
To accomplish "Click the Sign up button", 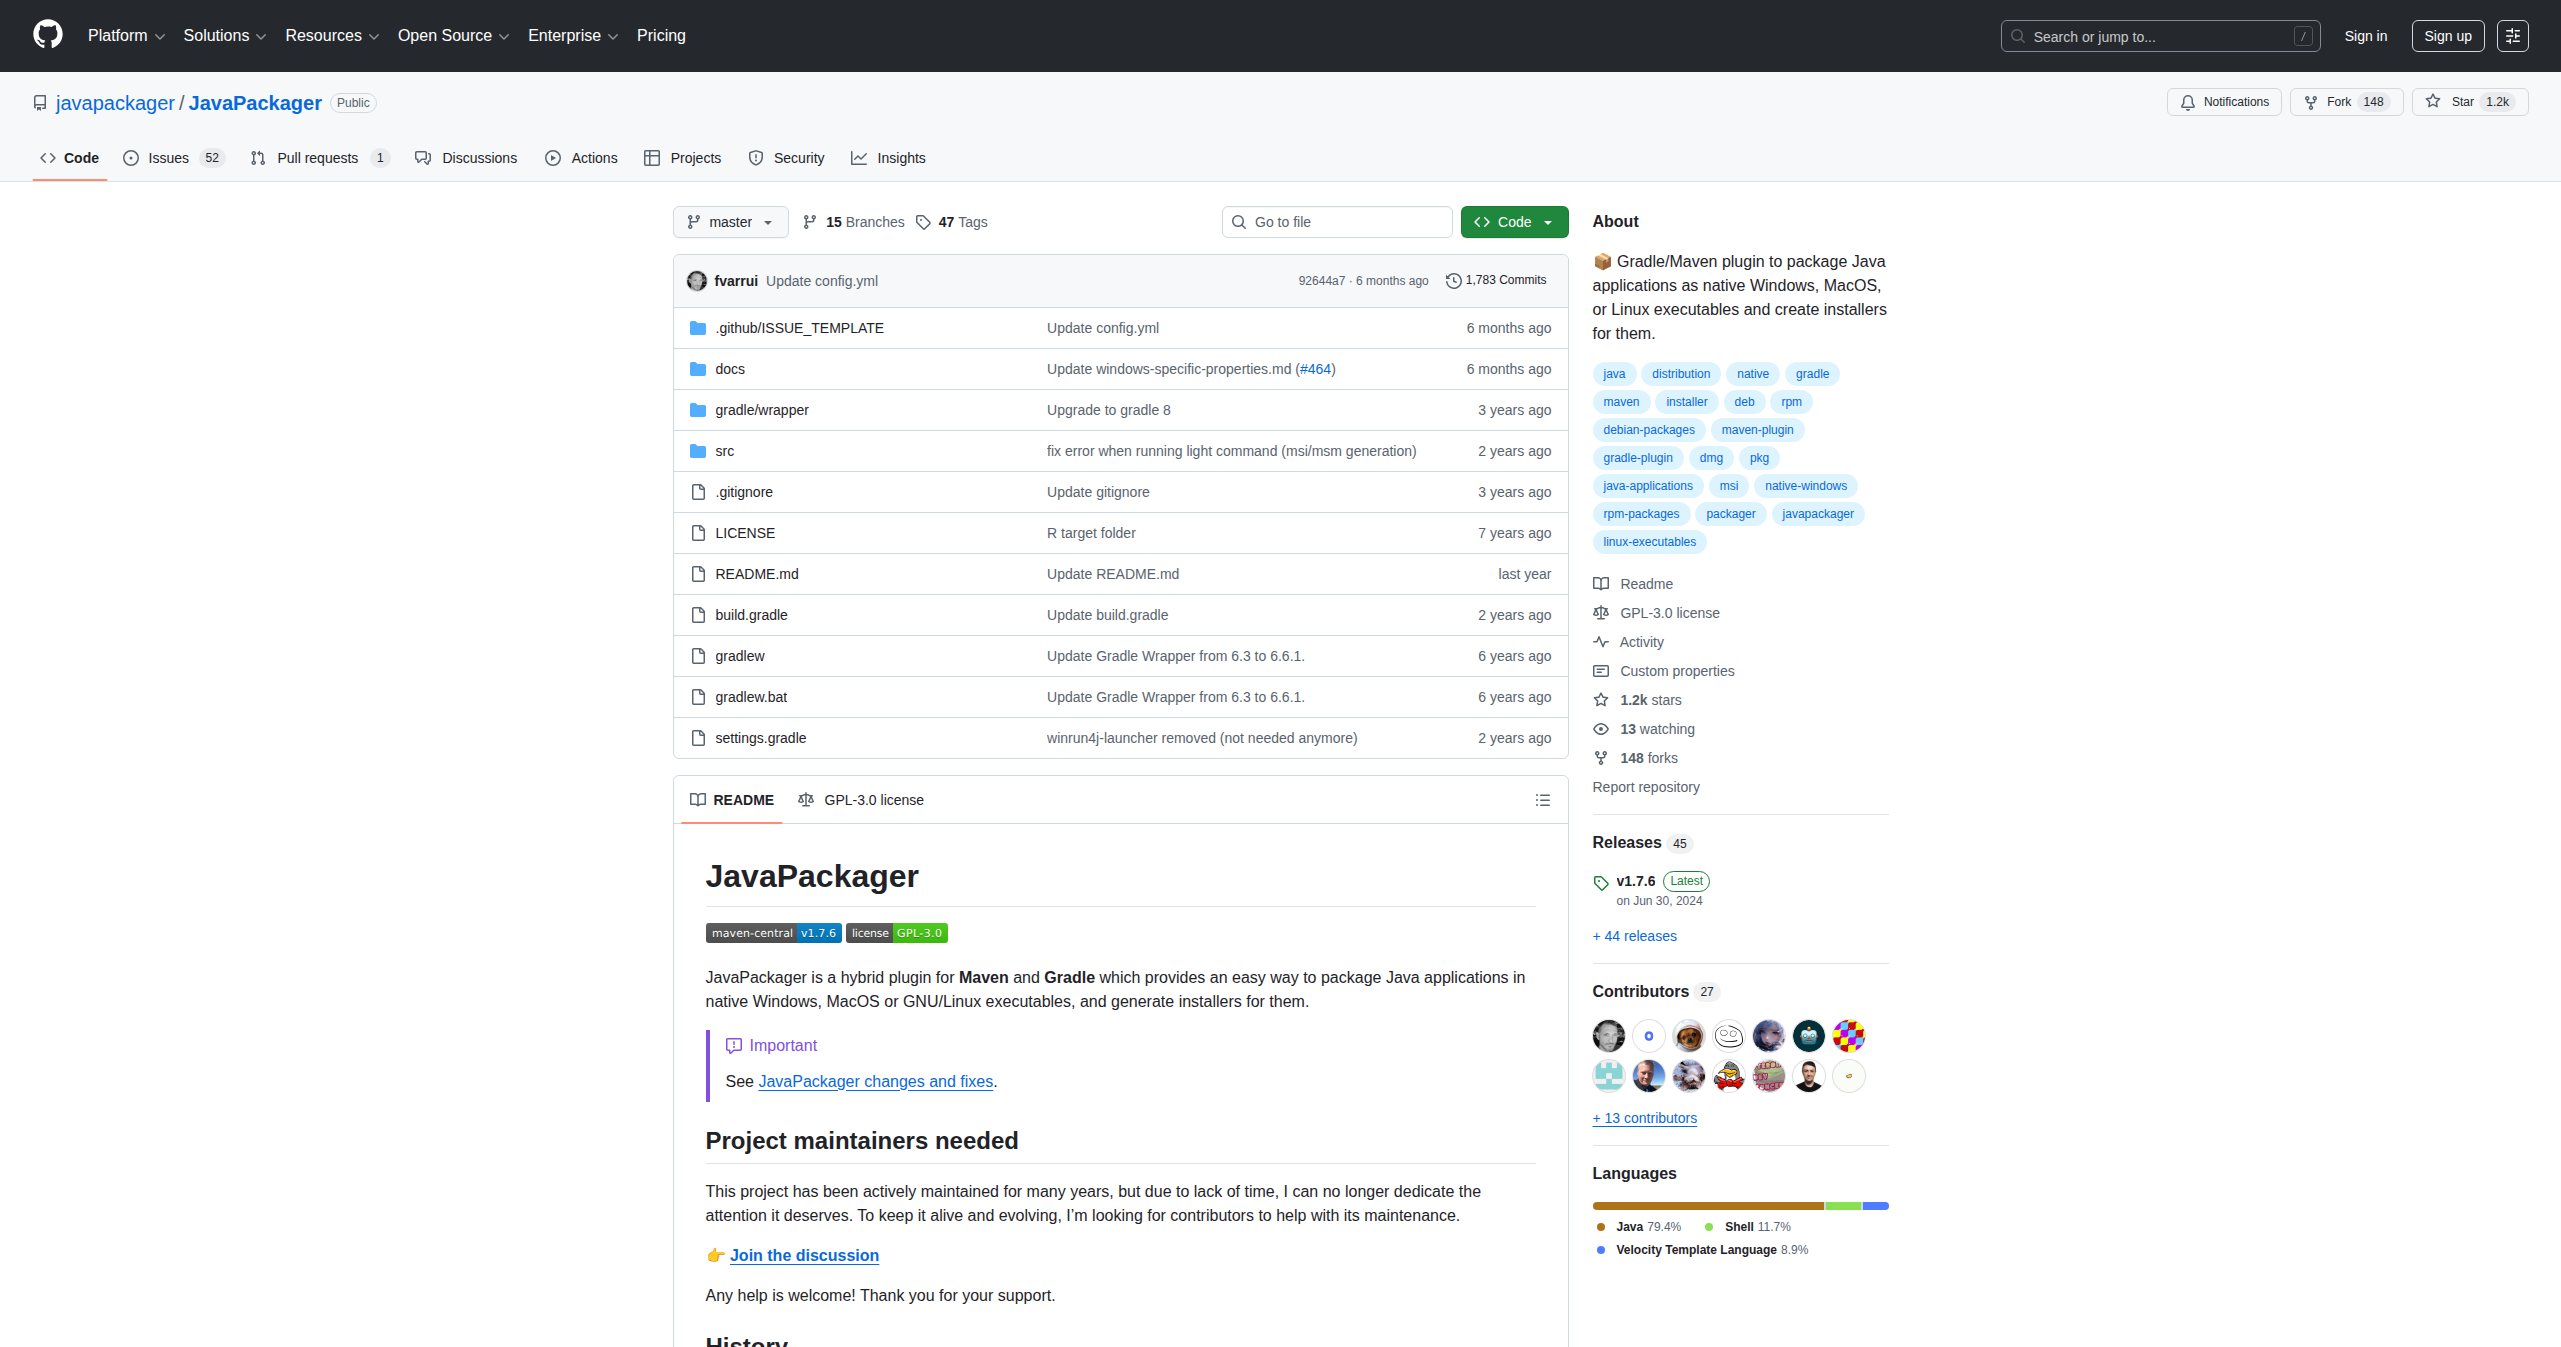I will (2447, 36).
